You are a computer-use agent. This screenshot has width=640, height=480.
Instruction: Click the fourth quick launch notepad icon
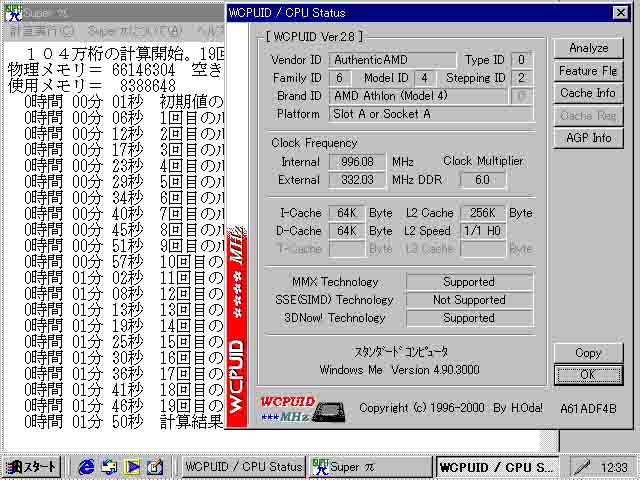pos(155,467)
